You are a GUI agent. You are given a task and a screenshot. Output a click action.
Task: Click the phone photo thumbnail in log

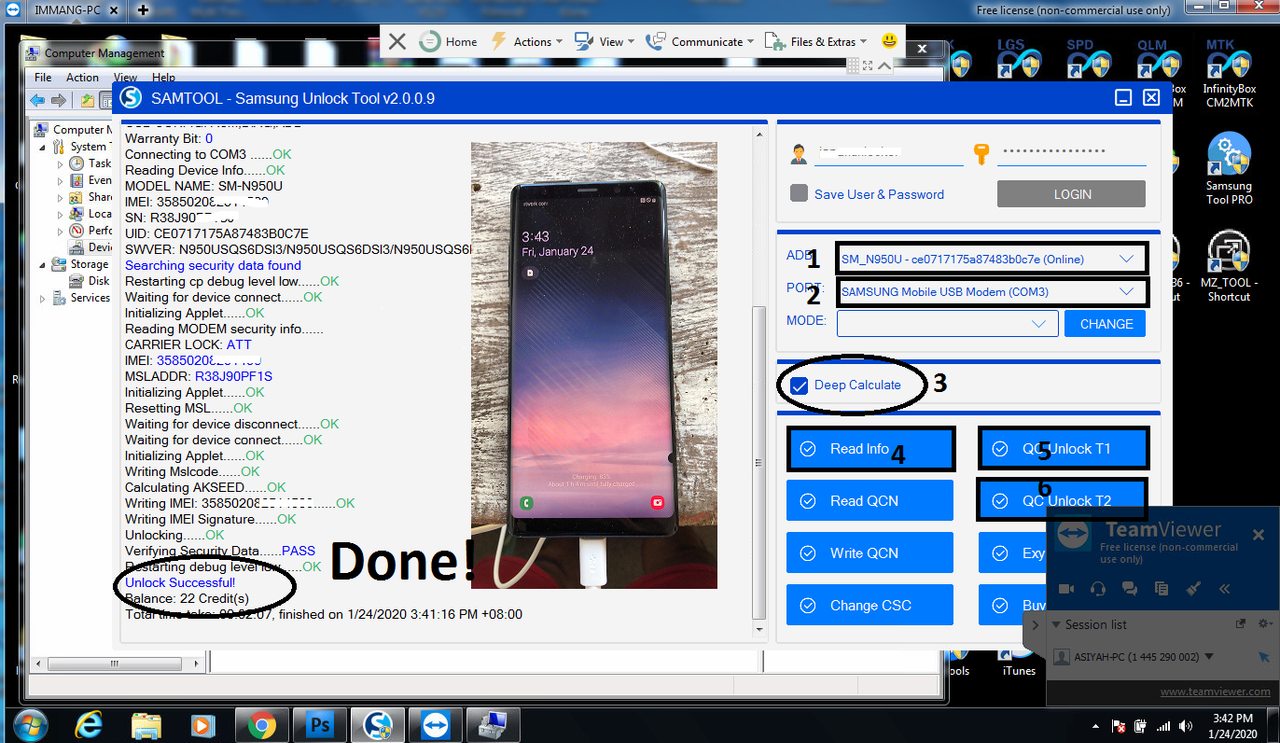pyautogui.click(x=594, y=365)
